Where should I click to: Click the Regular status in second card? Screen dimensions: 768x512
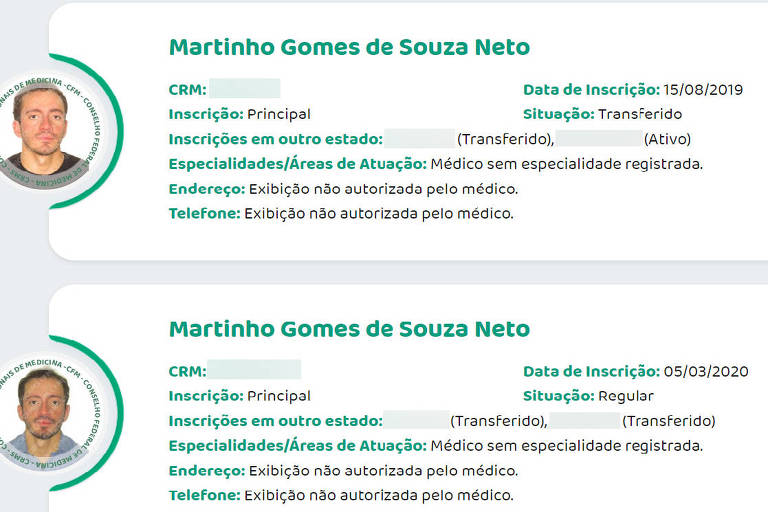click(626, 396)
